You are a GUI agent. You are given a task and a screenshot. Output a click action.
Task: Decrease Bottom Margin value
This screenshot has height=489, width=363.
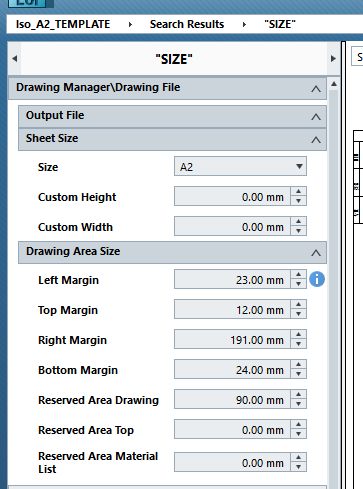click(x=299, y=374)
